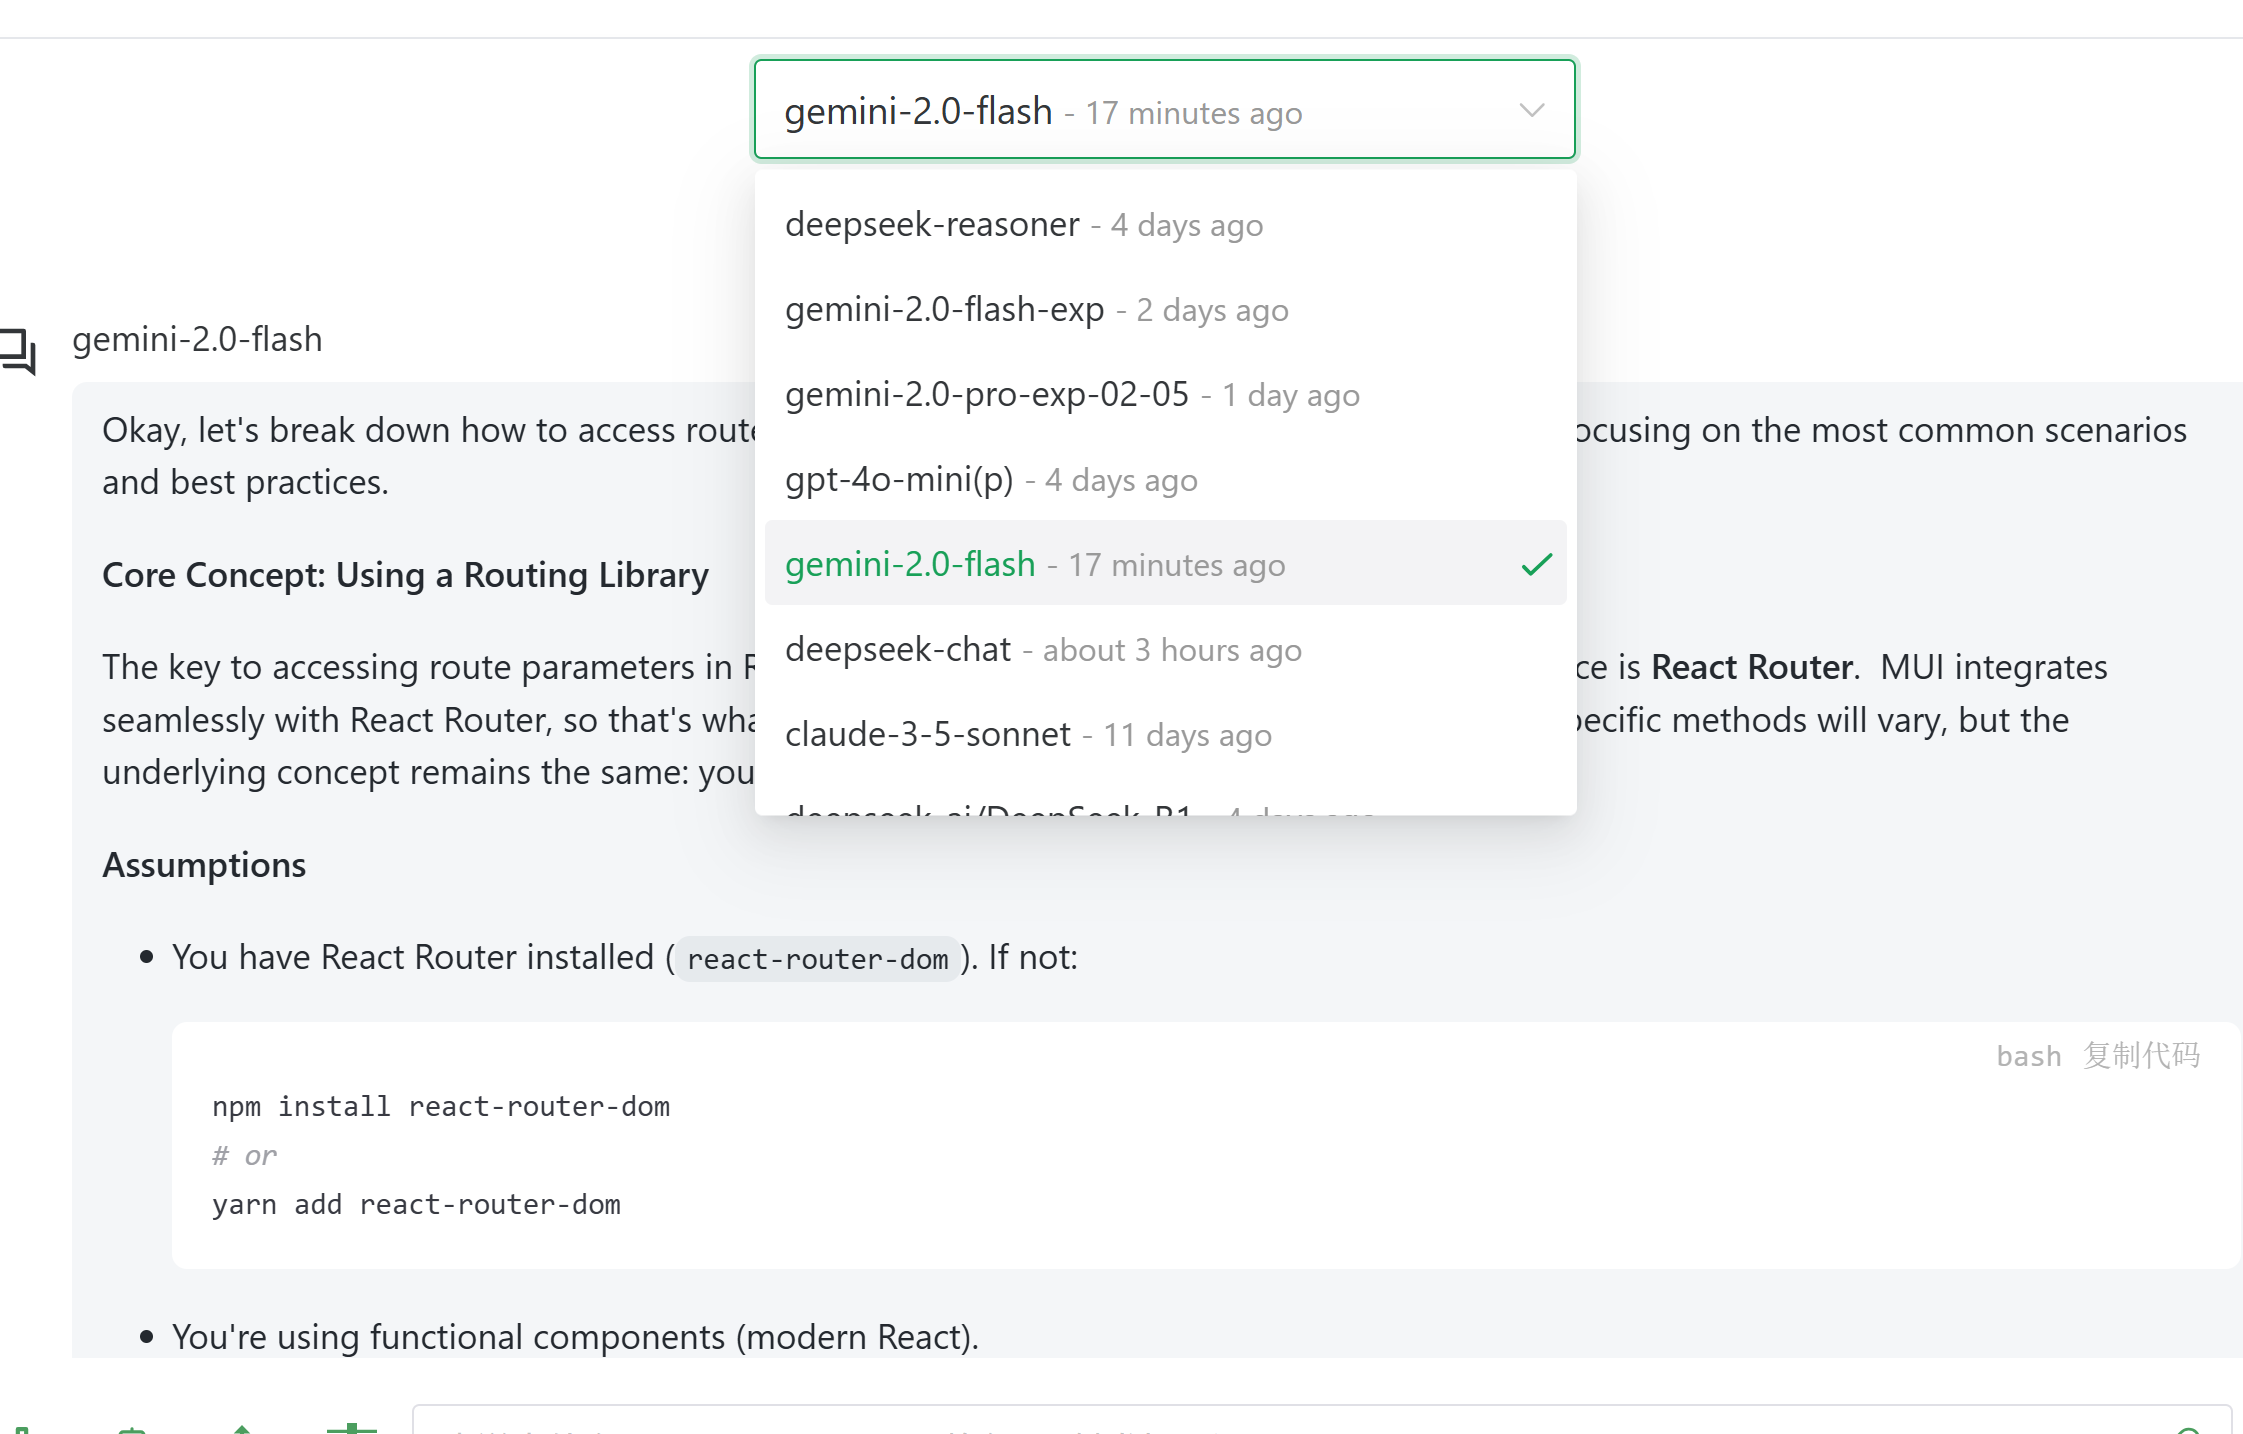Click the green checkmark beside gemini-2.0-flash
2243x1434 pixels.
(1536, 565)
